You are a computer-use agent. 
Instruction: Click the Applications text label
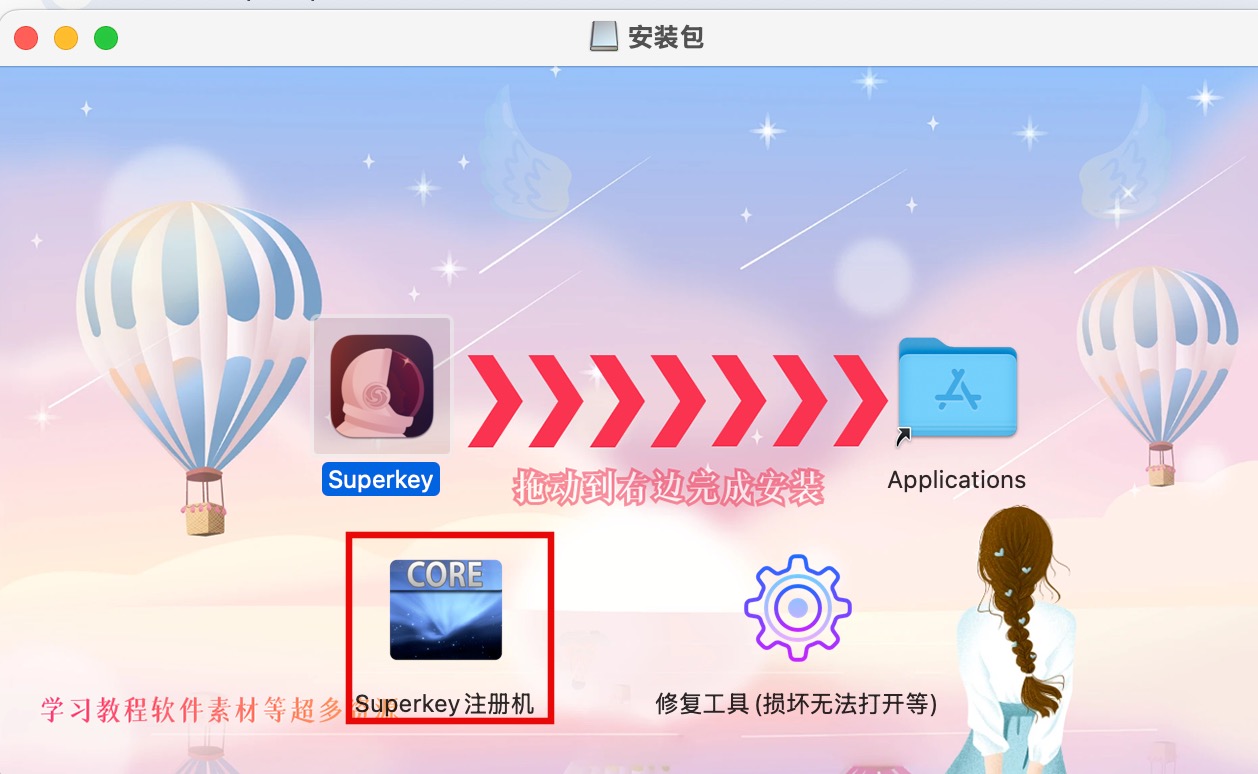pos(957,480)
